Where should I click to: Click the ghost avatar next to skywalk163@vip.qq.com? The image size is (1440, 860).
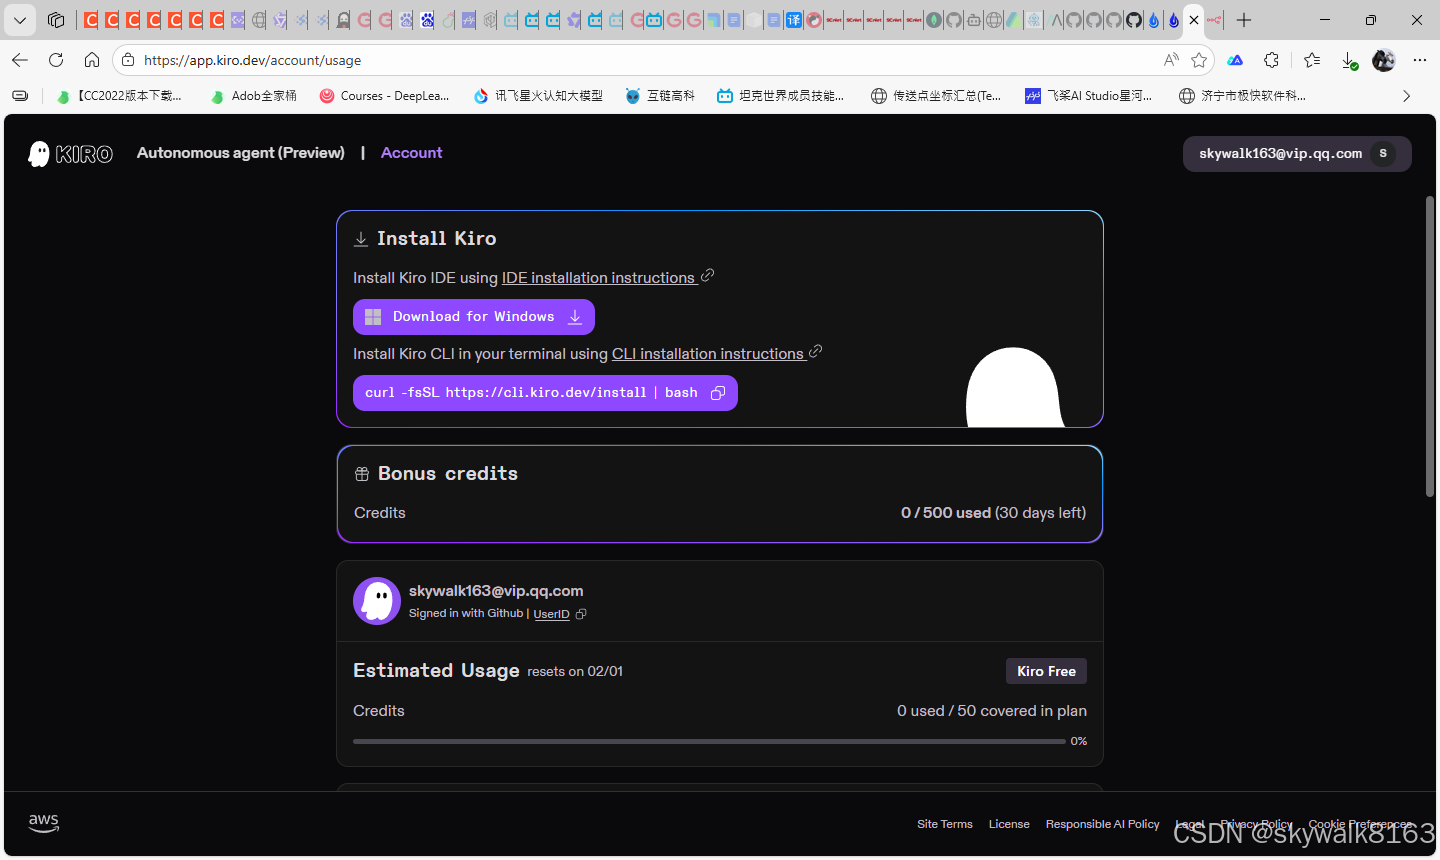pos(377,600)
